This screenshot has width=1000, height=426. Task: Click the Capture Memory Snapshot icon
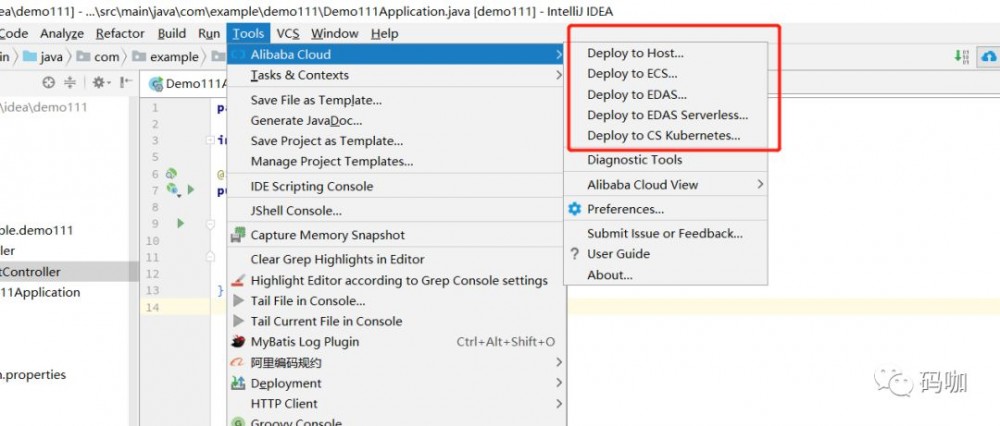point(239,235)
